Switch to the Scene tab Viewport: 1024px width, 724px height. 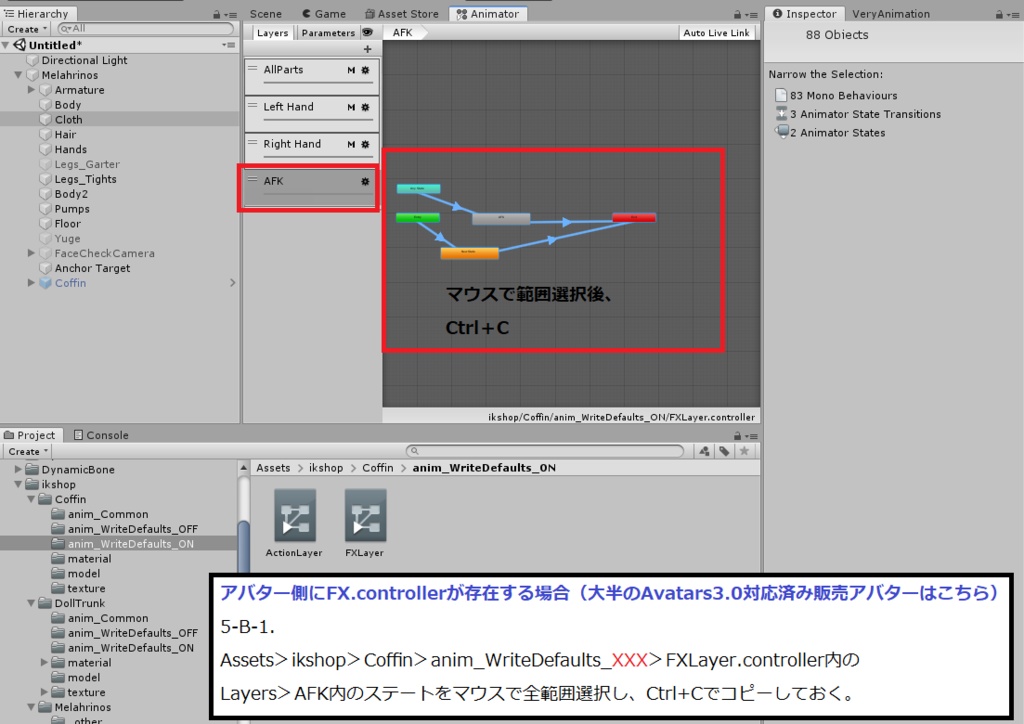[x=265, y=13]
